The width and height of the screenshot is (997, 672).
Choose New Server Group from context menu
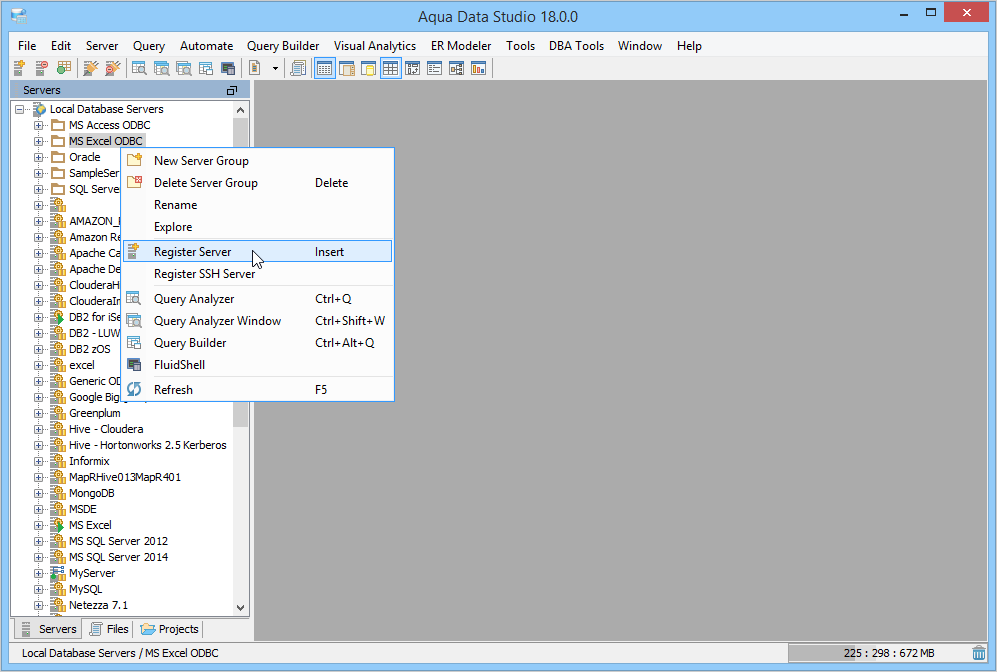258,161
